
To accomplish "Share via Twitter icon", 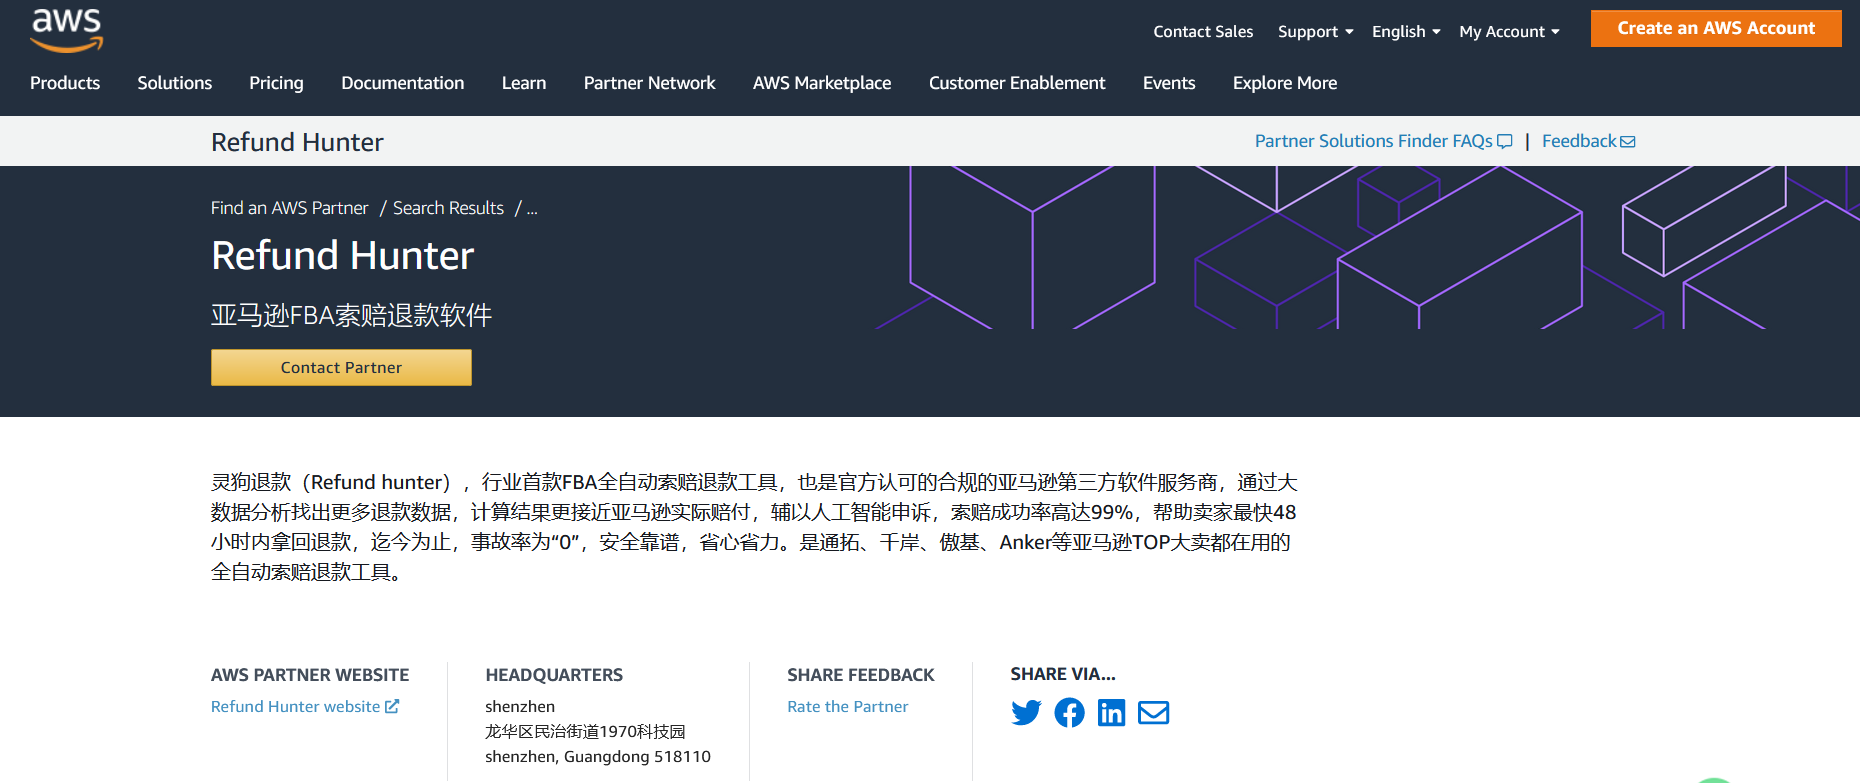I will (x=1026, y=713).
